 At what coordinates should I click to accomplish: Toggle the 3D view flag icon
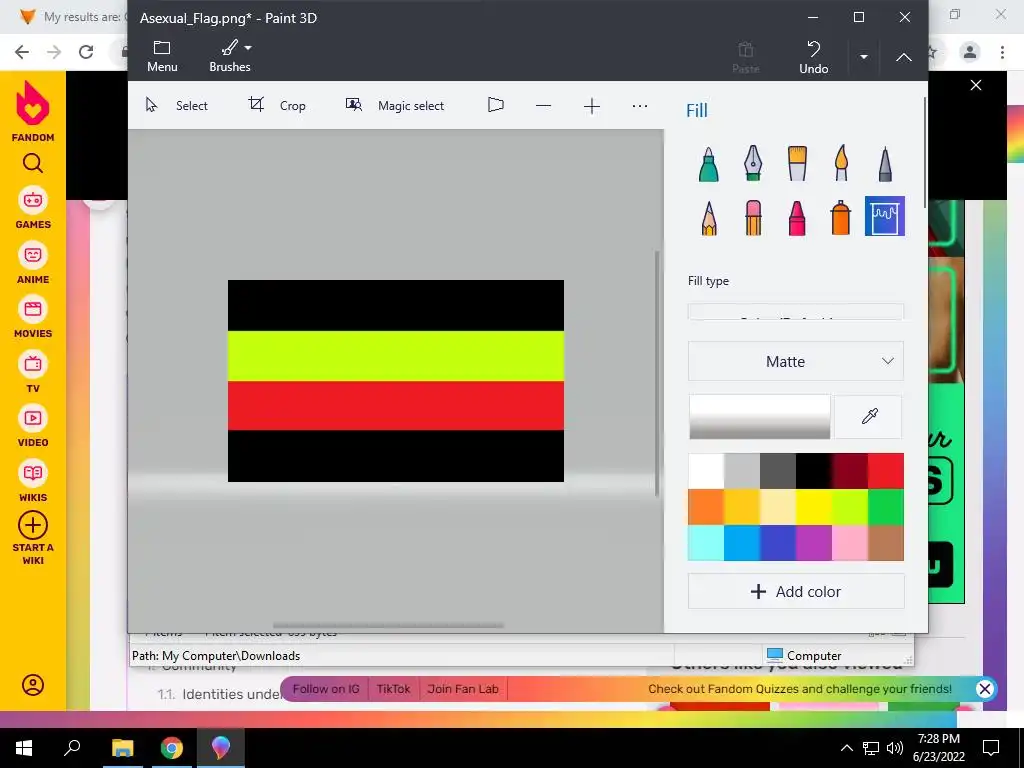tap(496, 105)
